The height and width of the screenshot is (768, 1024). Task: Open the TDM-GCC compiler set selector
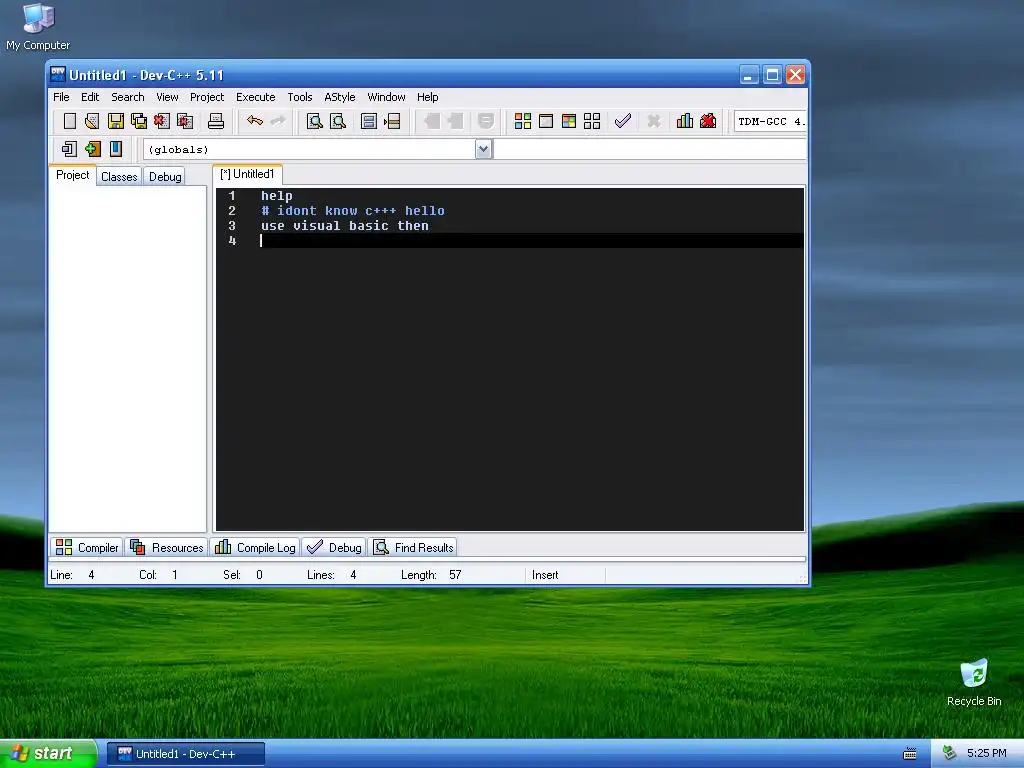click(771, 121)
